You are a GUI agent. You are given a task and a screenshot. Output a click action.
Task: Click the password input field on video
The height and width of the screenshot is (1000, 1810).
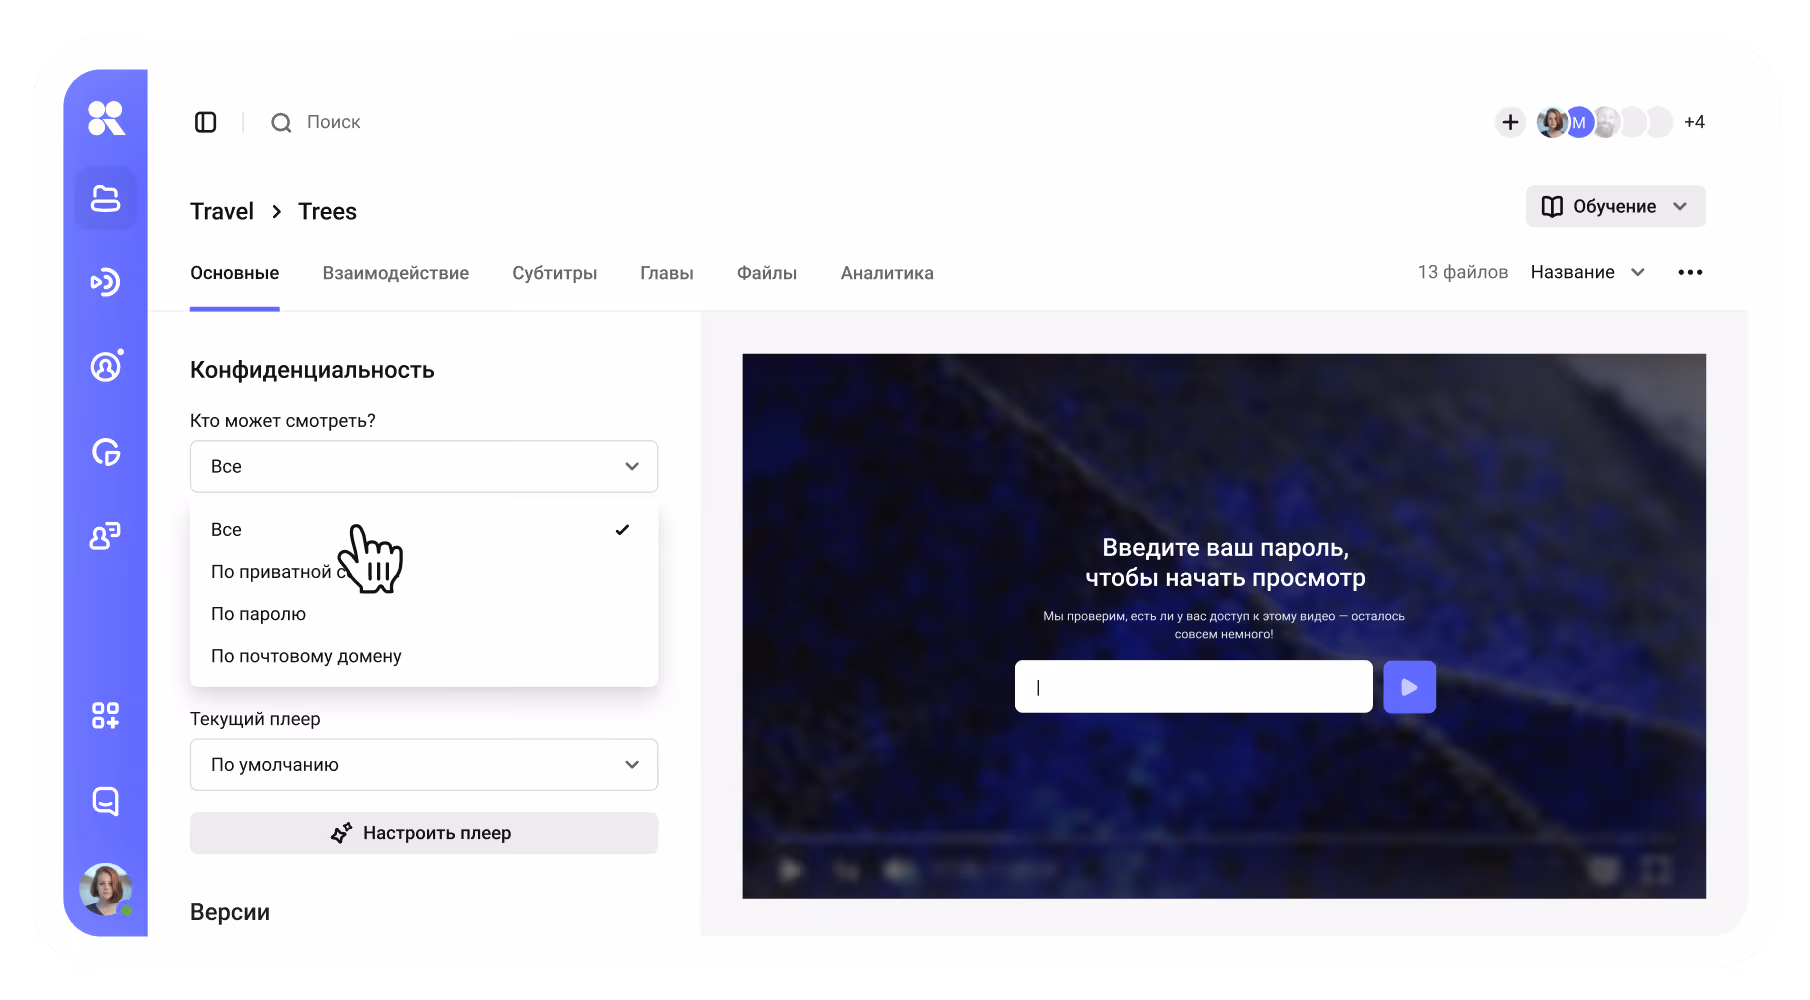coord(1193,687)
